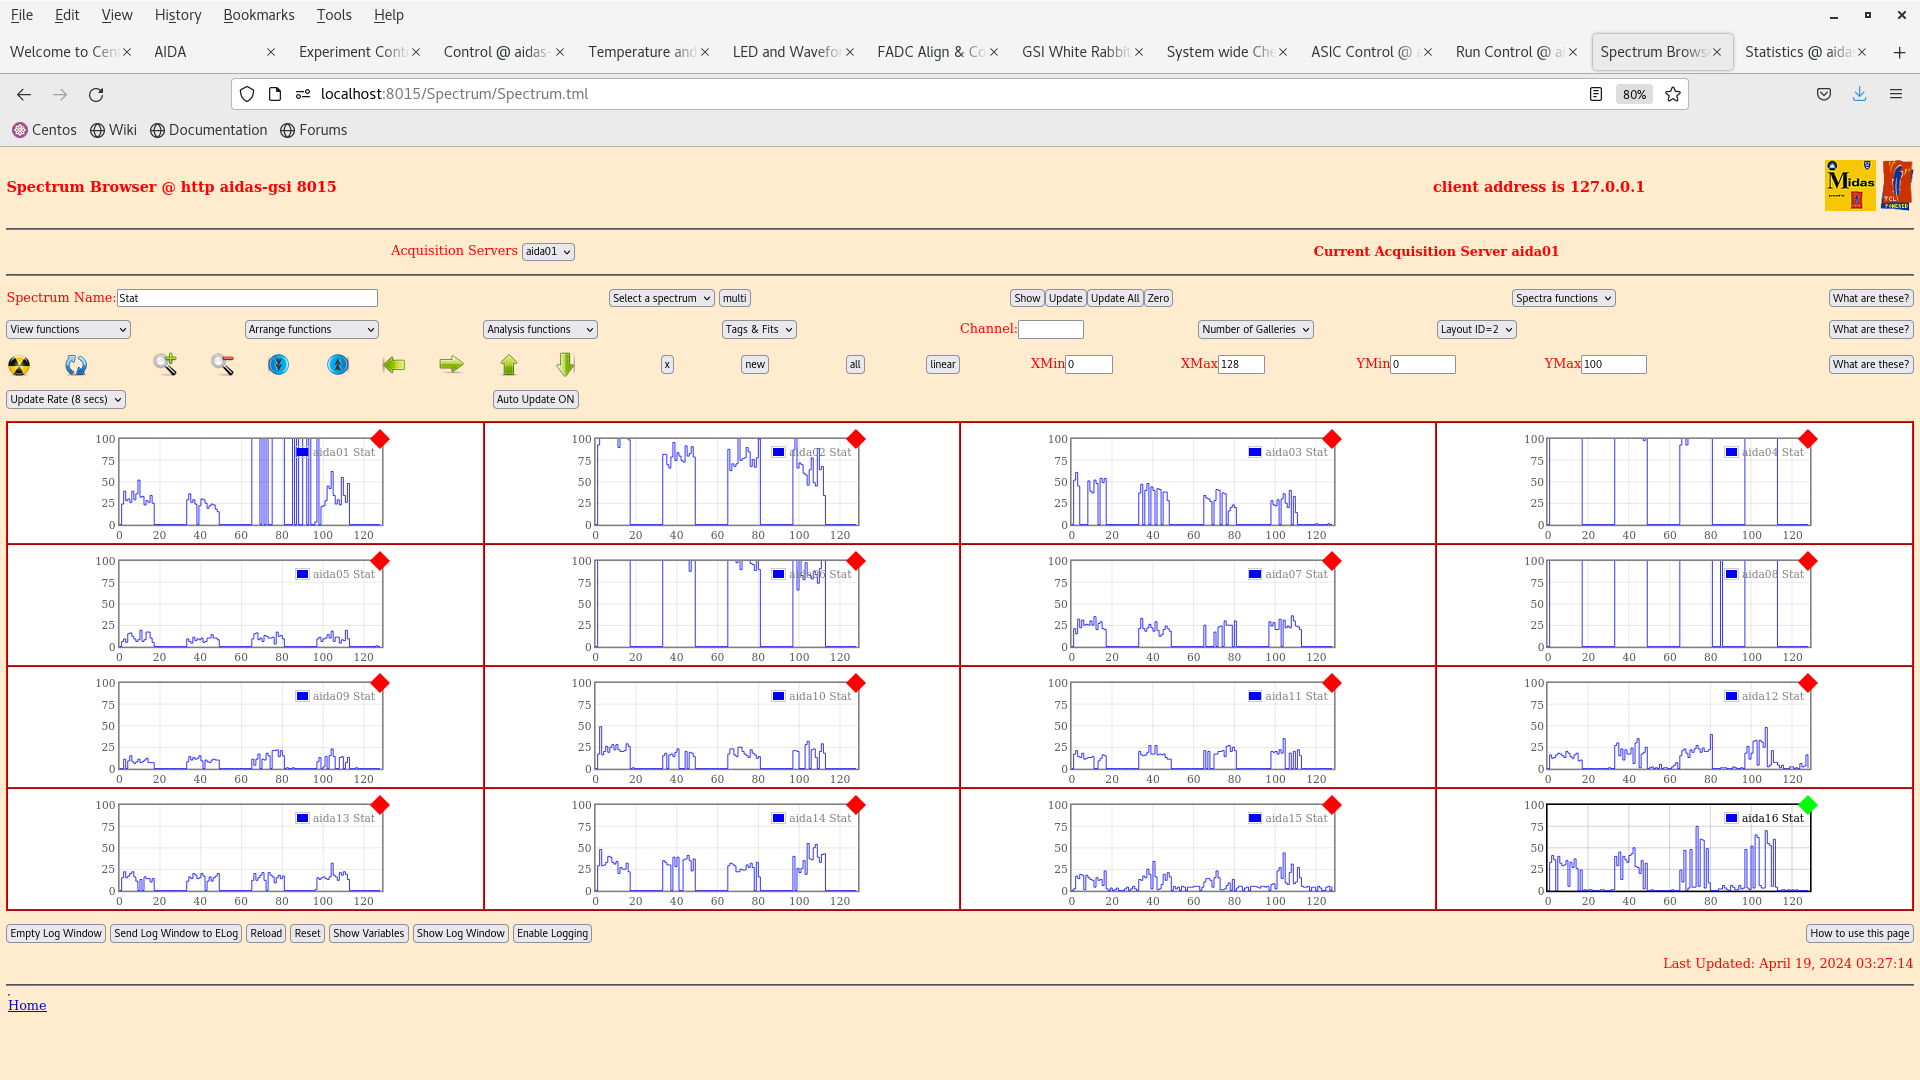Click red diamond marker on aida13 Stat
This screenshot has width=1920, height=1080.
380,805
